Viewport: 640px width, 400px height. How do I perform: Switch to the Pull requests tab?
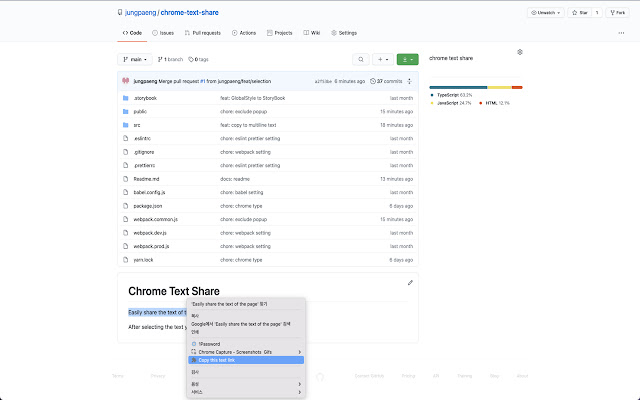point(202,33)
